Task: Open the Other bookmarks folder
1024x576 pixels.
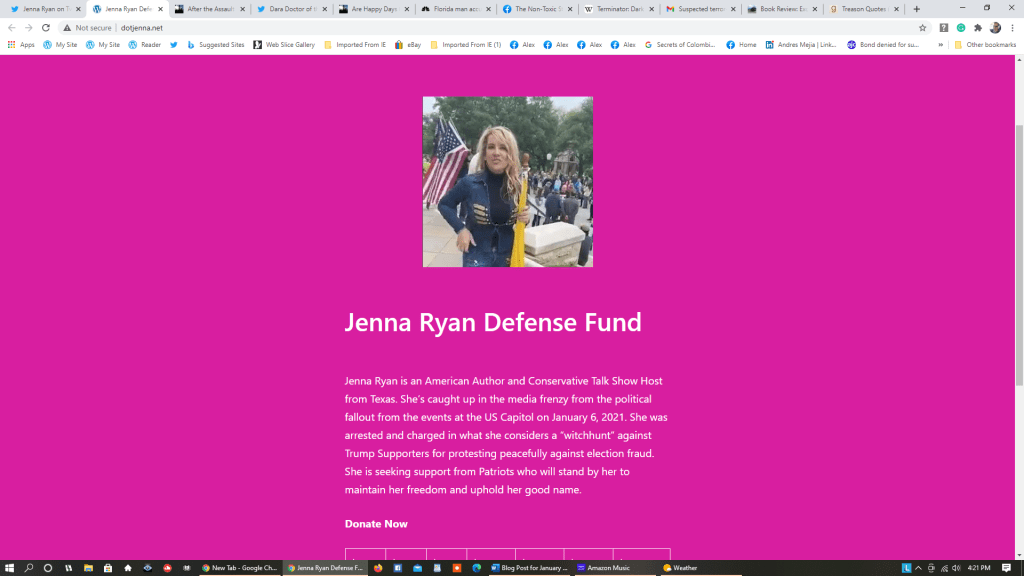Action: [x=985, y=45]
